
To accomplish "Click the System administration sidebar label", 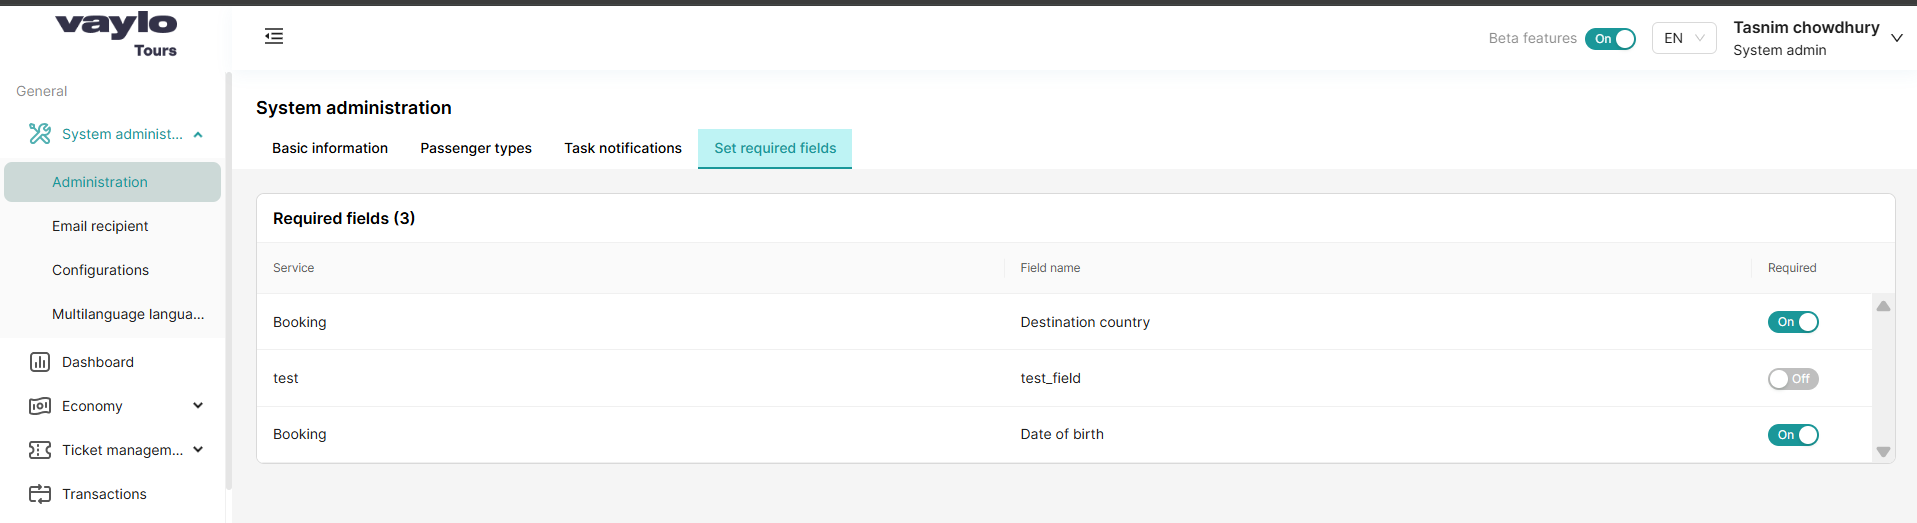I will coord(122,134).
